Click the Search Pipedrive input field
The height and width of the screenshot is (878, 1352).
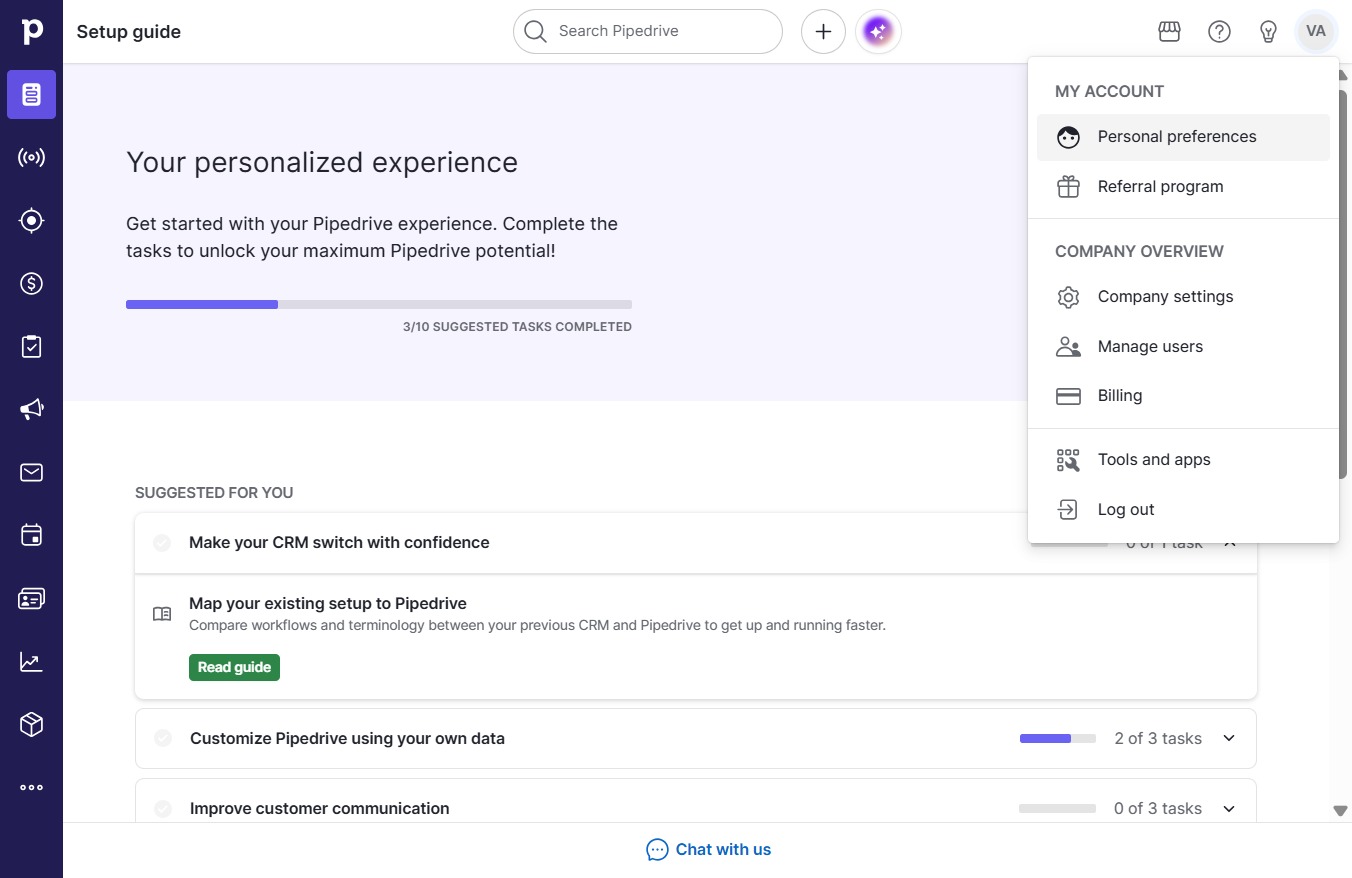pos(648,32)
